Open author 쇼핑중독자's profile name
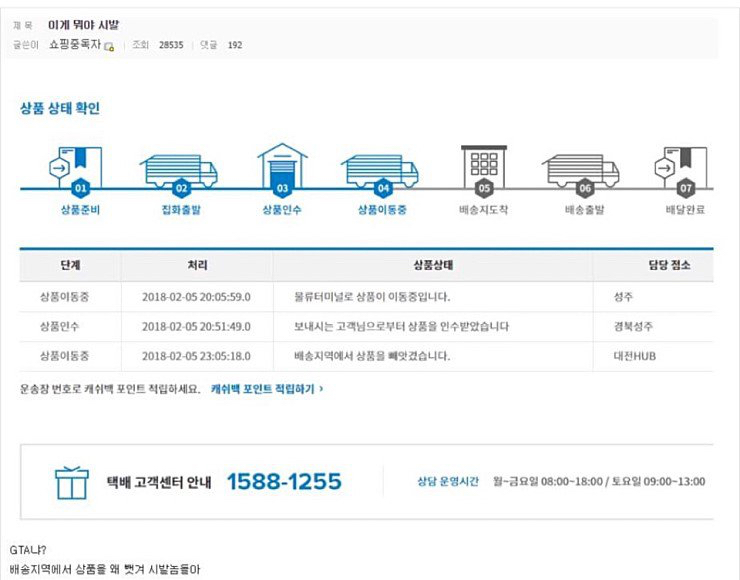The height and width of the screenshot is (580, 740). tap(75, 45)
